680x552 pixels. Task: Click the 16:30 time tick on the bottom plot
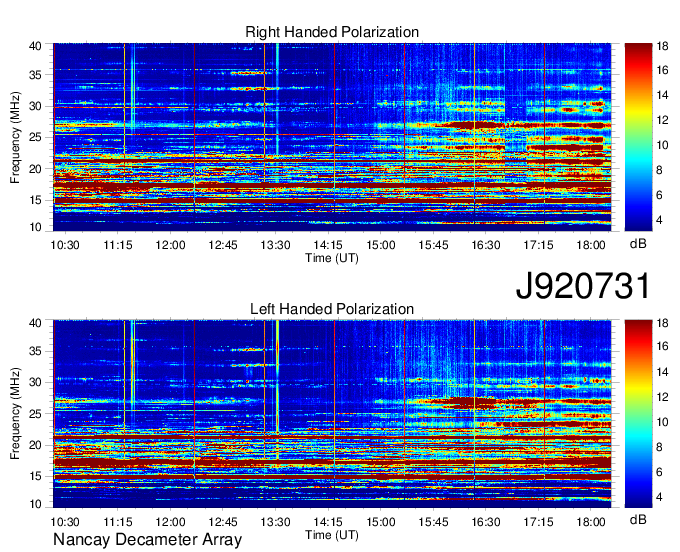[x=486, y=522]
